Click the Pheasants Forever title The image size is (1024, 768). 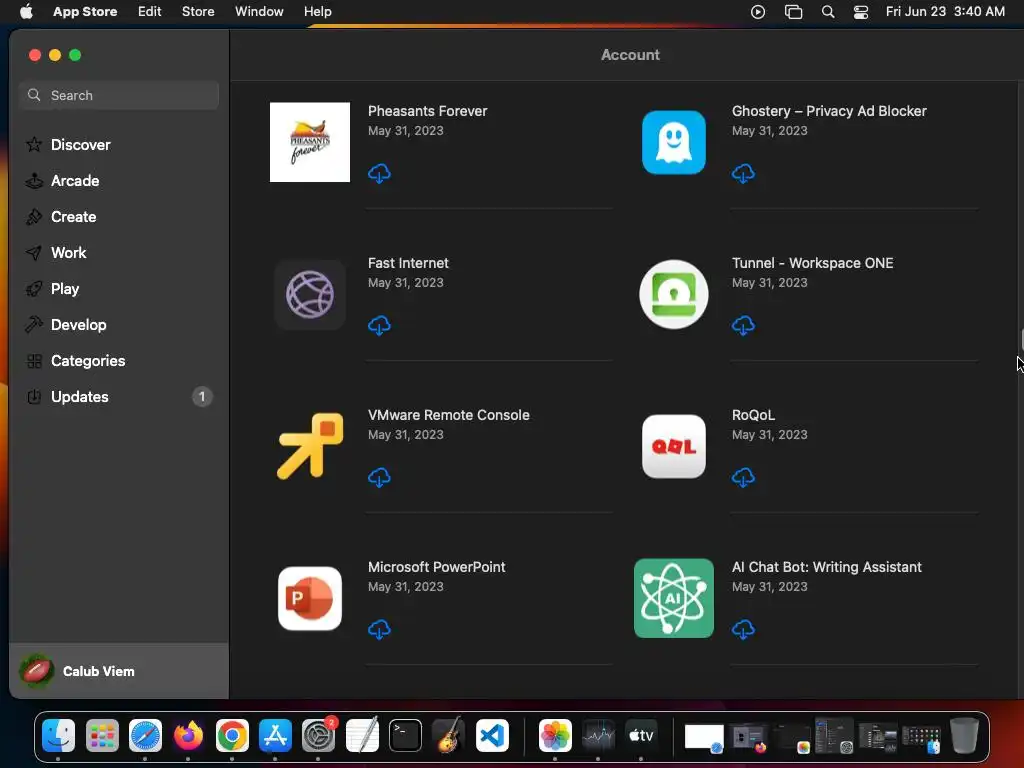coord(427,111)
